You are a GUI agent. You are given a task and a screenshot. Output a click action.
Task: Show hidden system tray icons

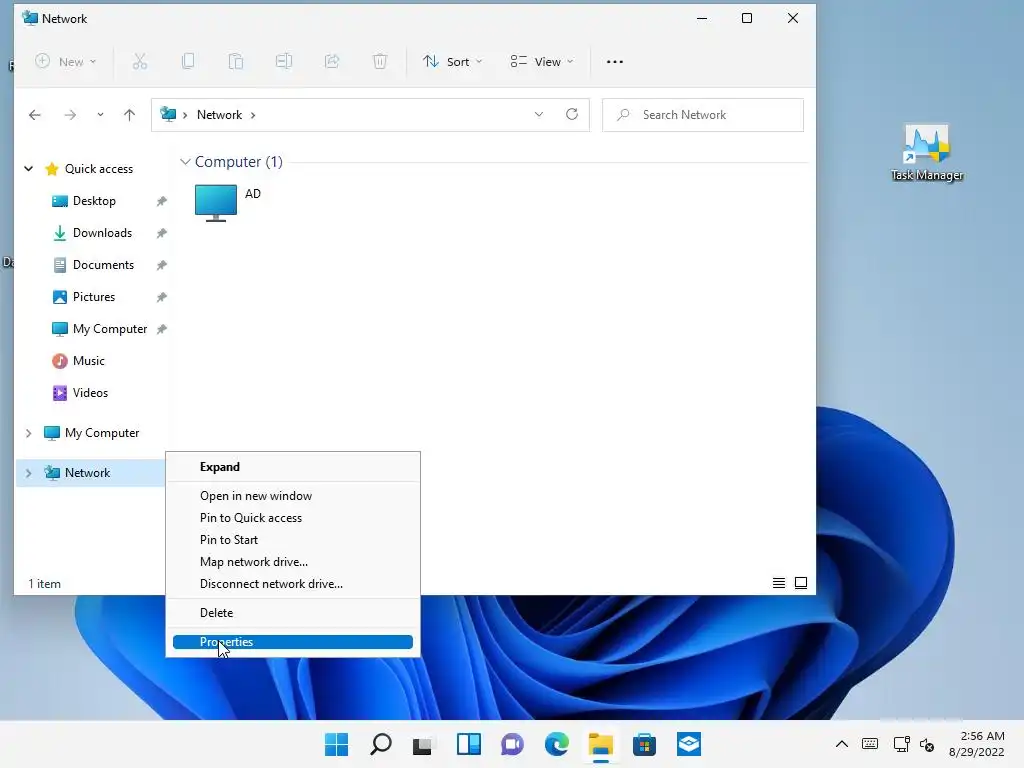842,744
